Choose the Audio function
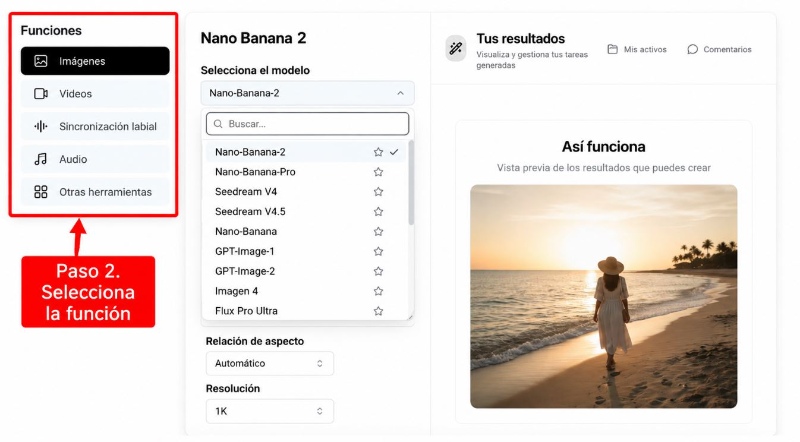The height and width of the screenshot is (442, 800). coord(95,159)
